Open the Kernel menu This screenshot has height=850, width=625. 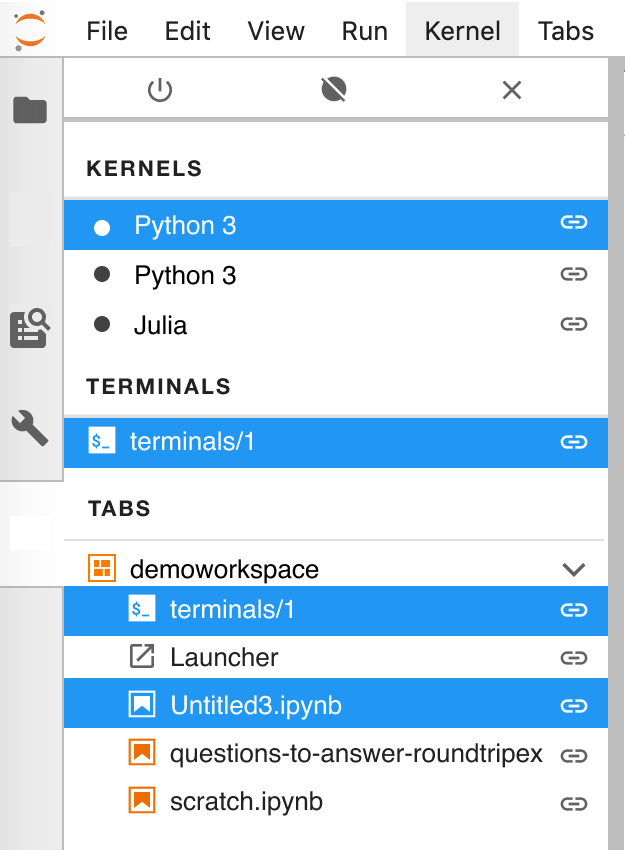[x=462, y=31]
